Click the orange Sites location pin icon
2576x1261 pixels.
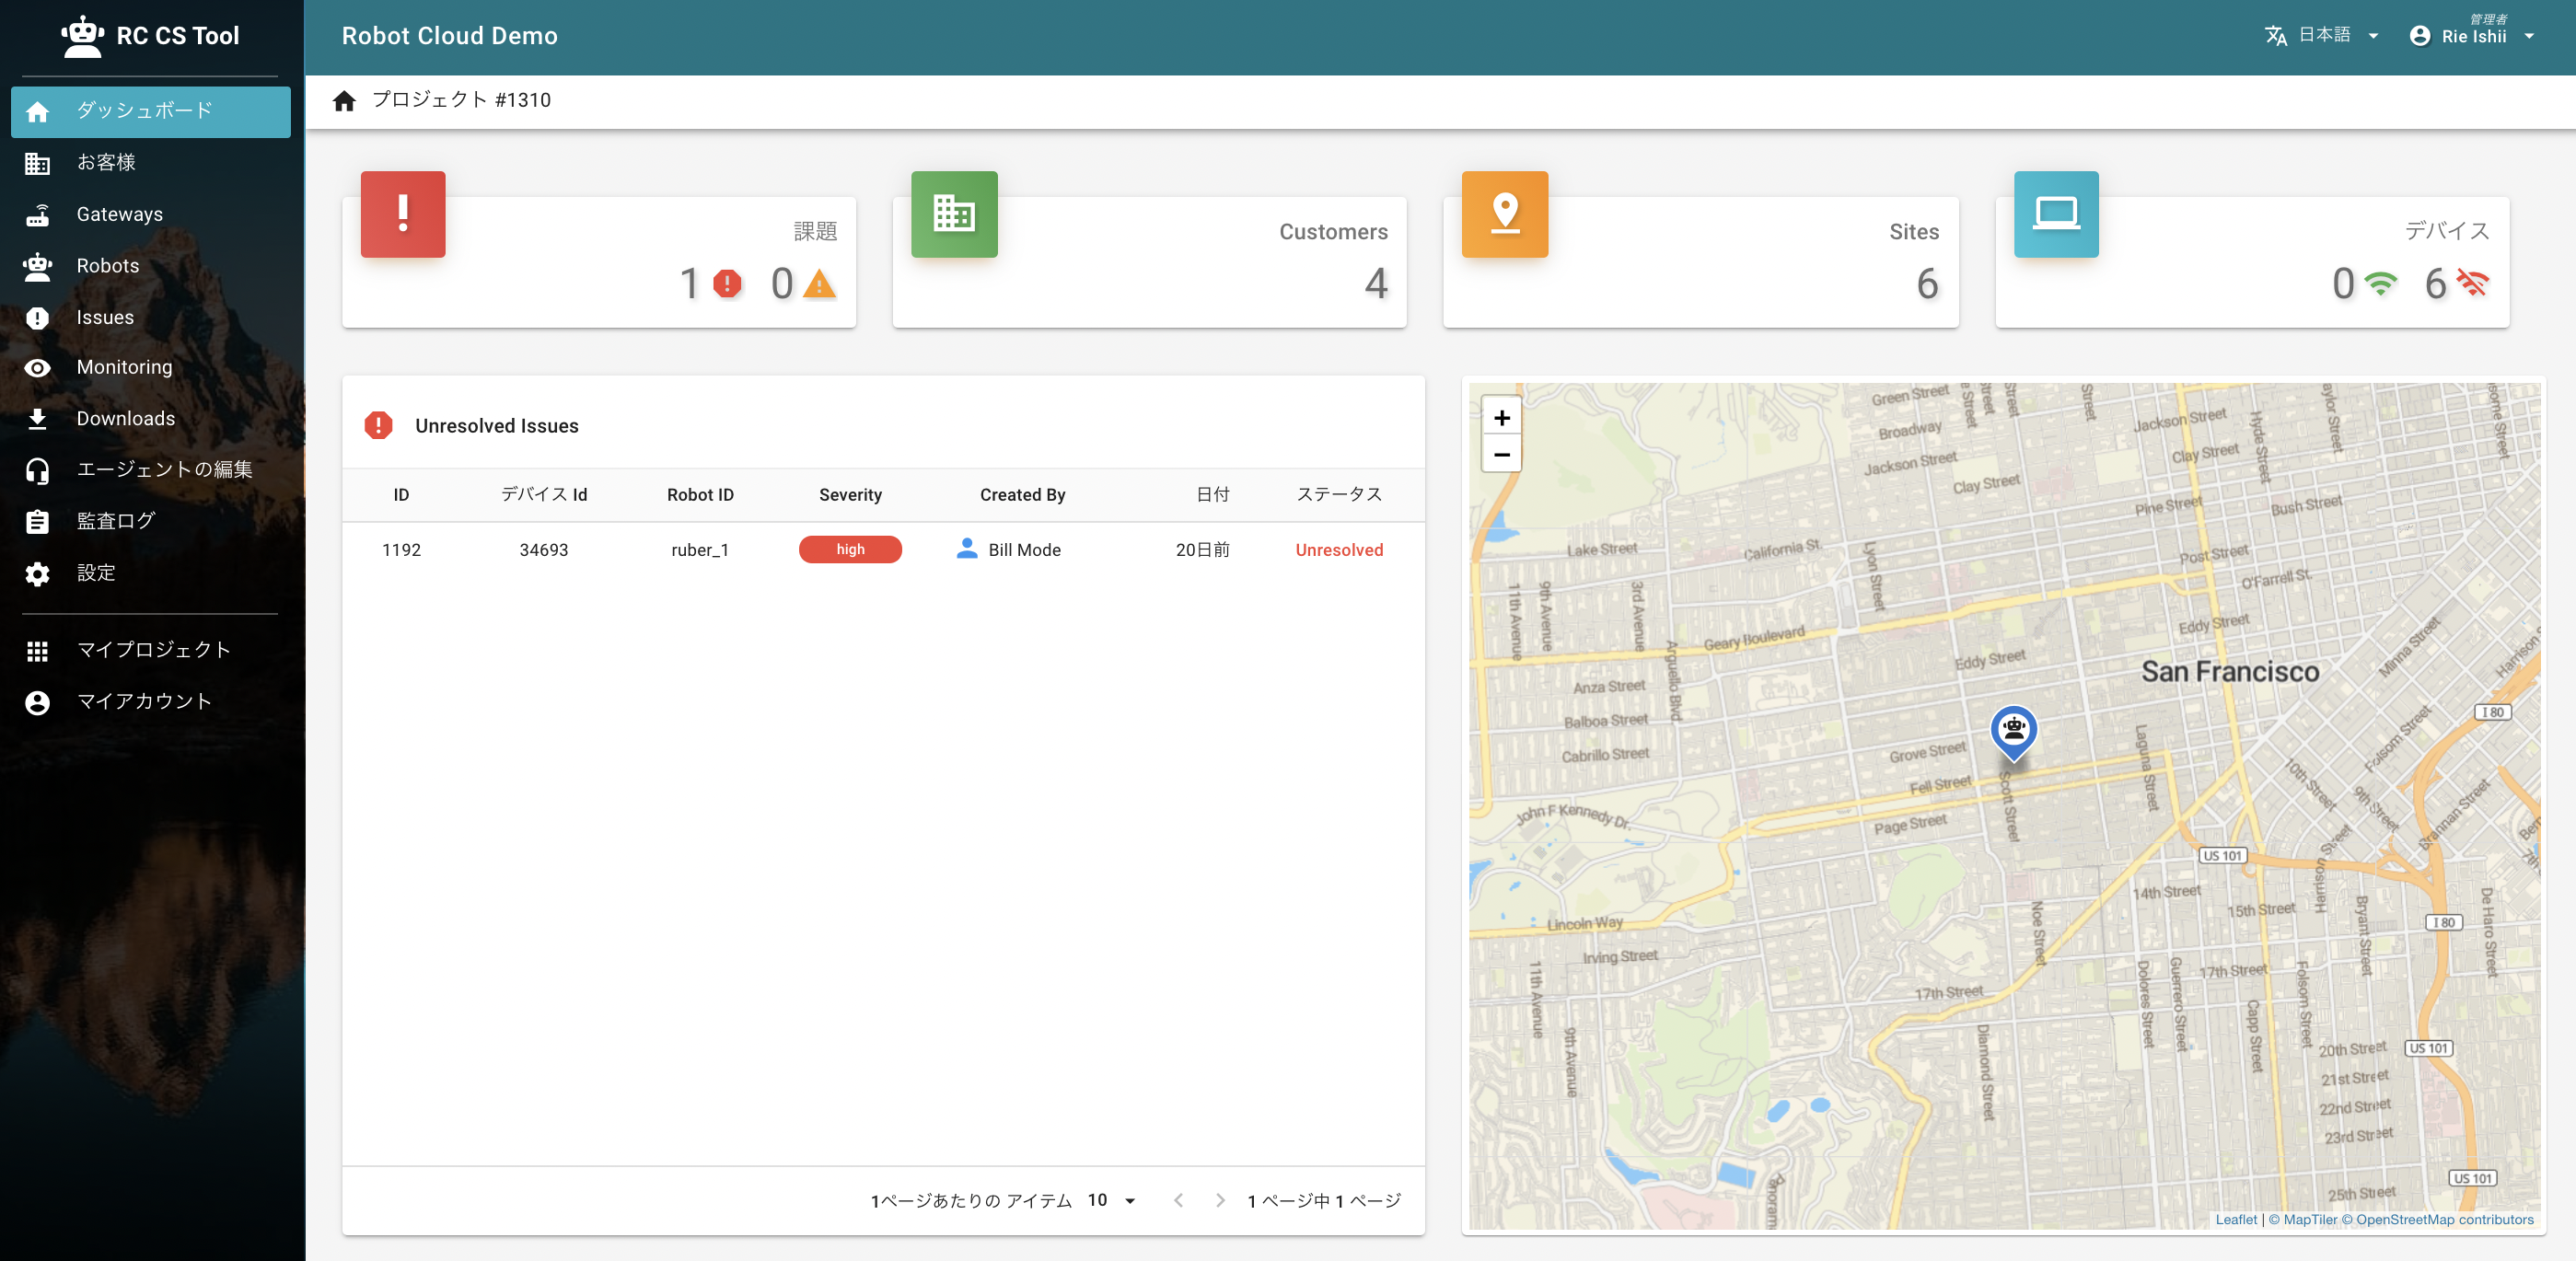pyautogui.click(x=1504, y=214)
